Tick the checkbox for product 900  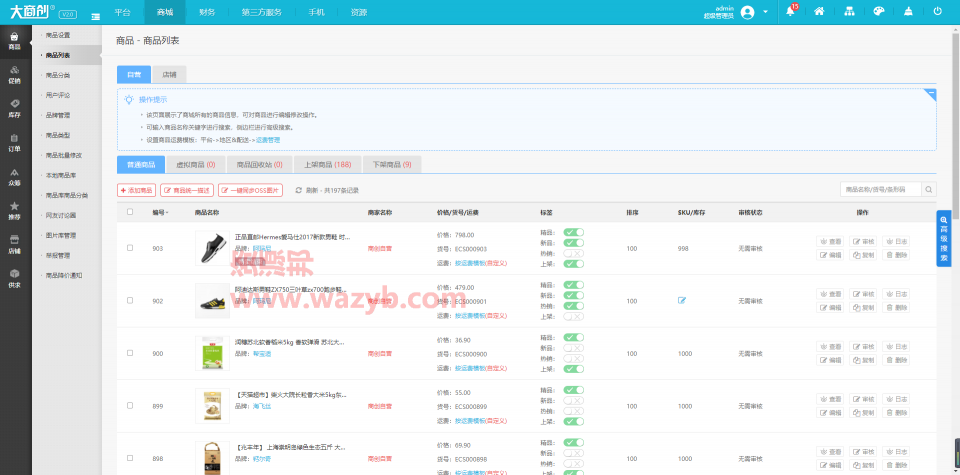tap(130, 353)
